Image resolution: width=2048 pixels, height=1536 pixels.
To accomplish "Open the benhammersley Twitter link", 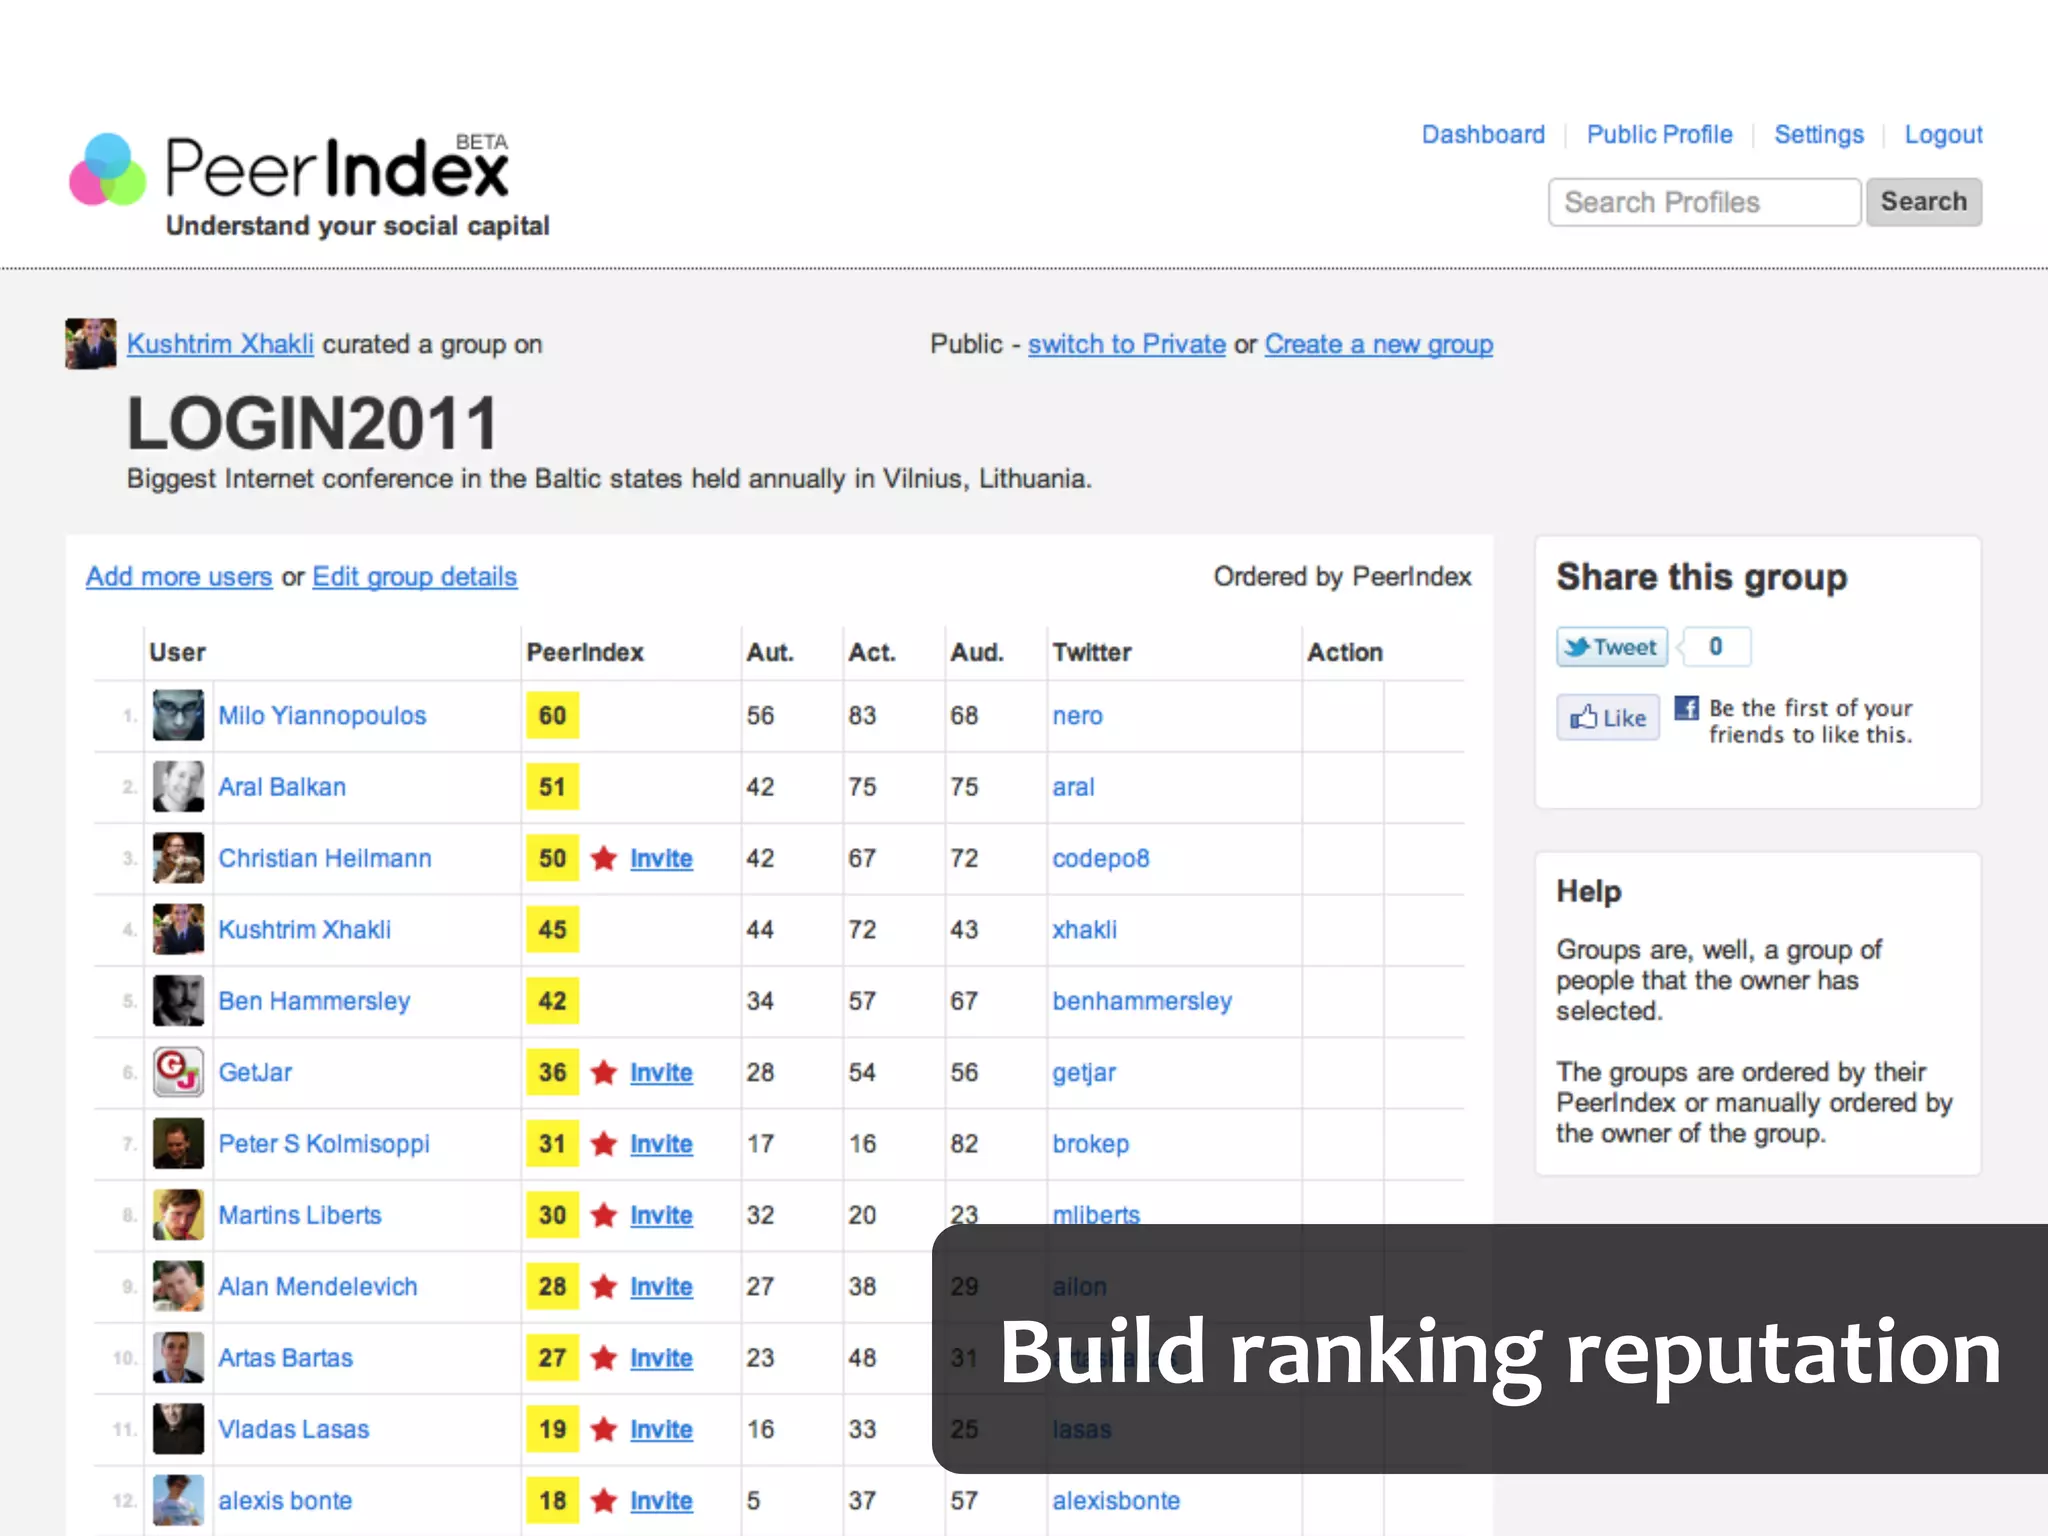I will [1142, 1001].
